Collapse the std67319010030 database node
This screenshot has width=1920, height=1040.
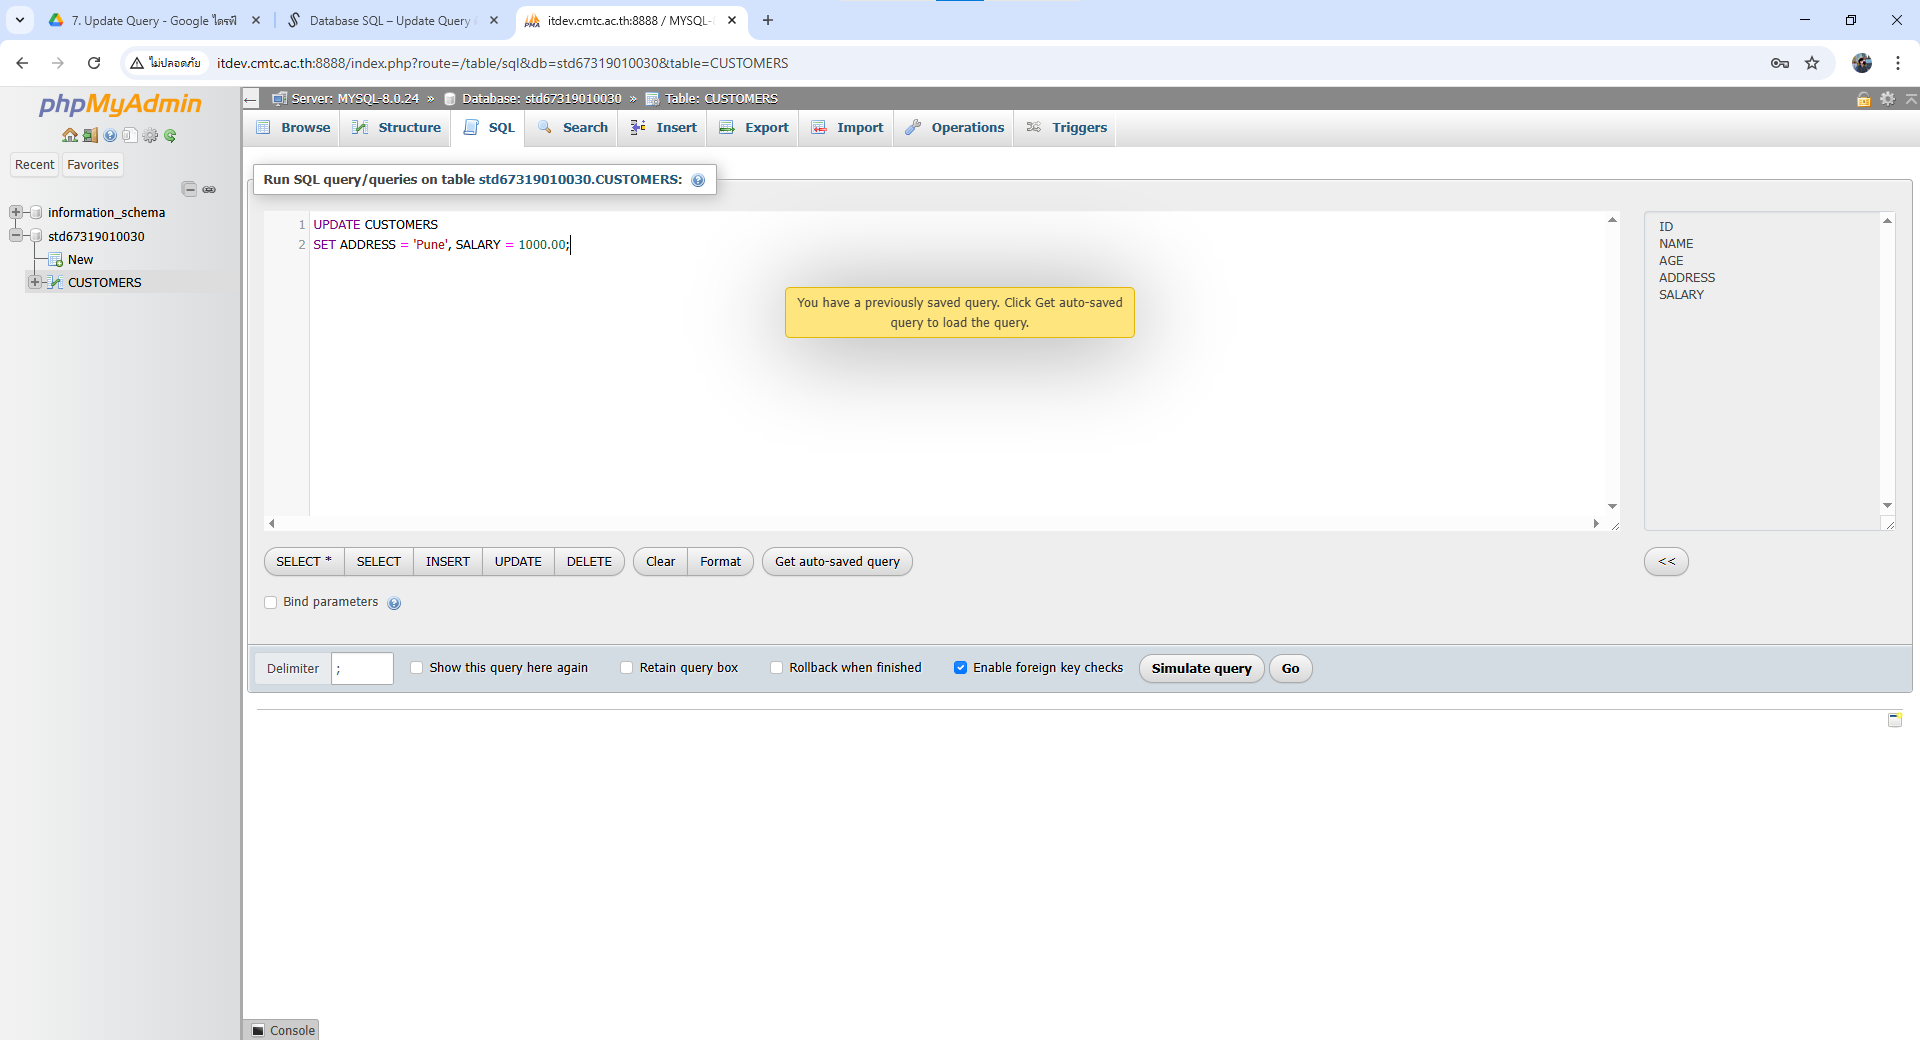(x=16, y=236)
